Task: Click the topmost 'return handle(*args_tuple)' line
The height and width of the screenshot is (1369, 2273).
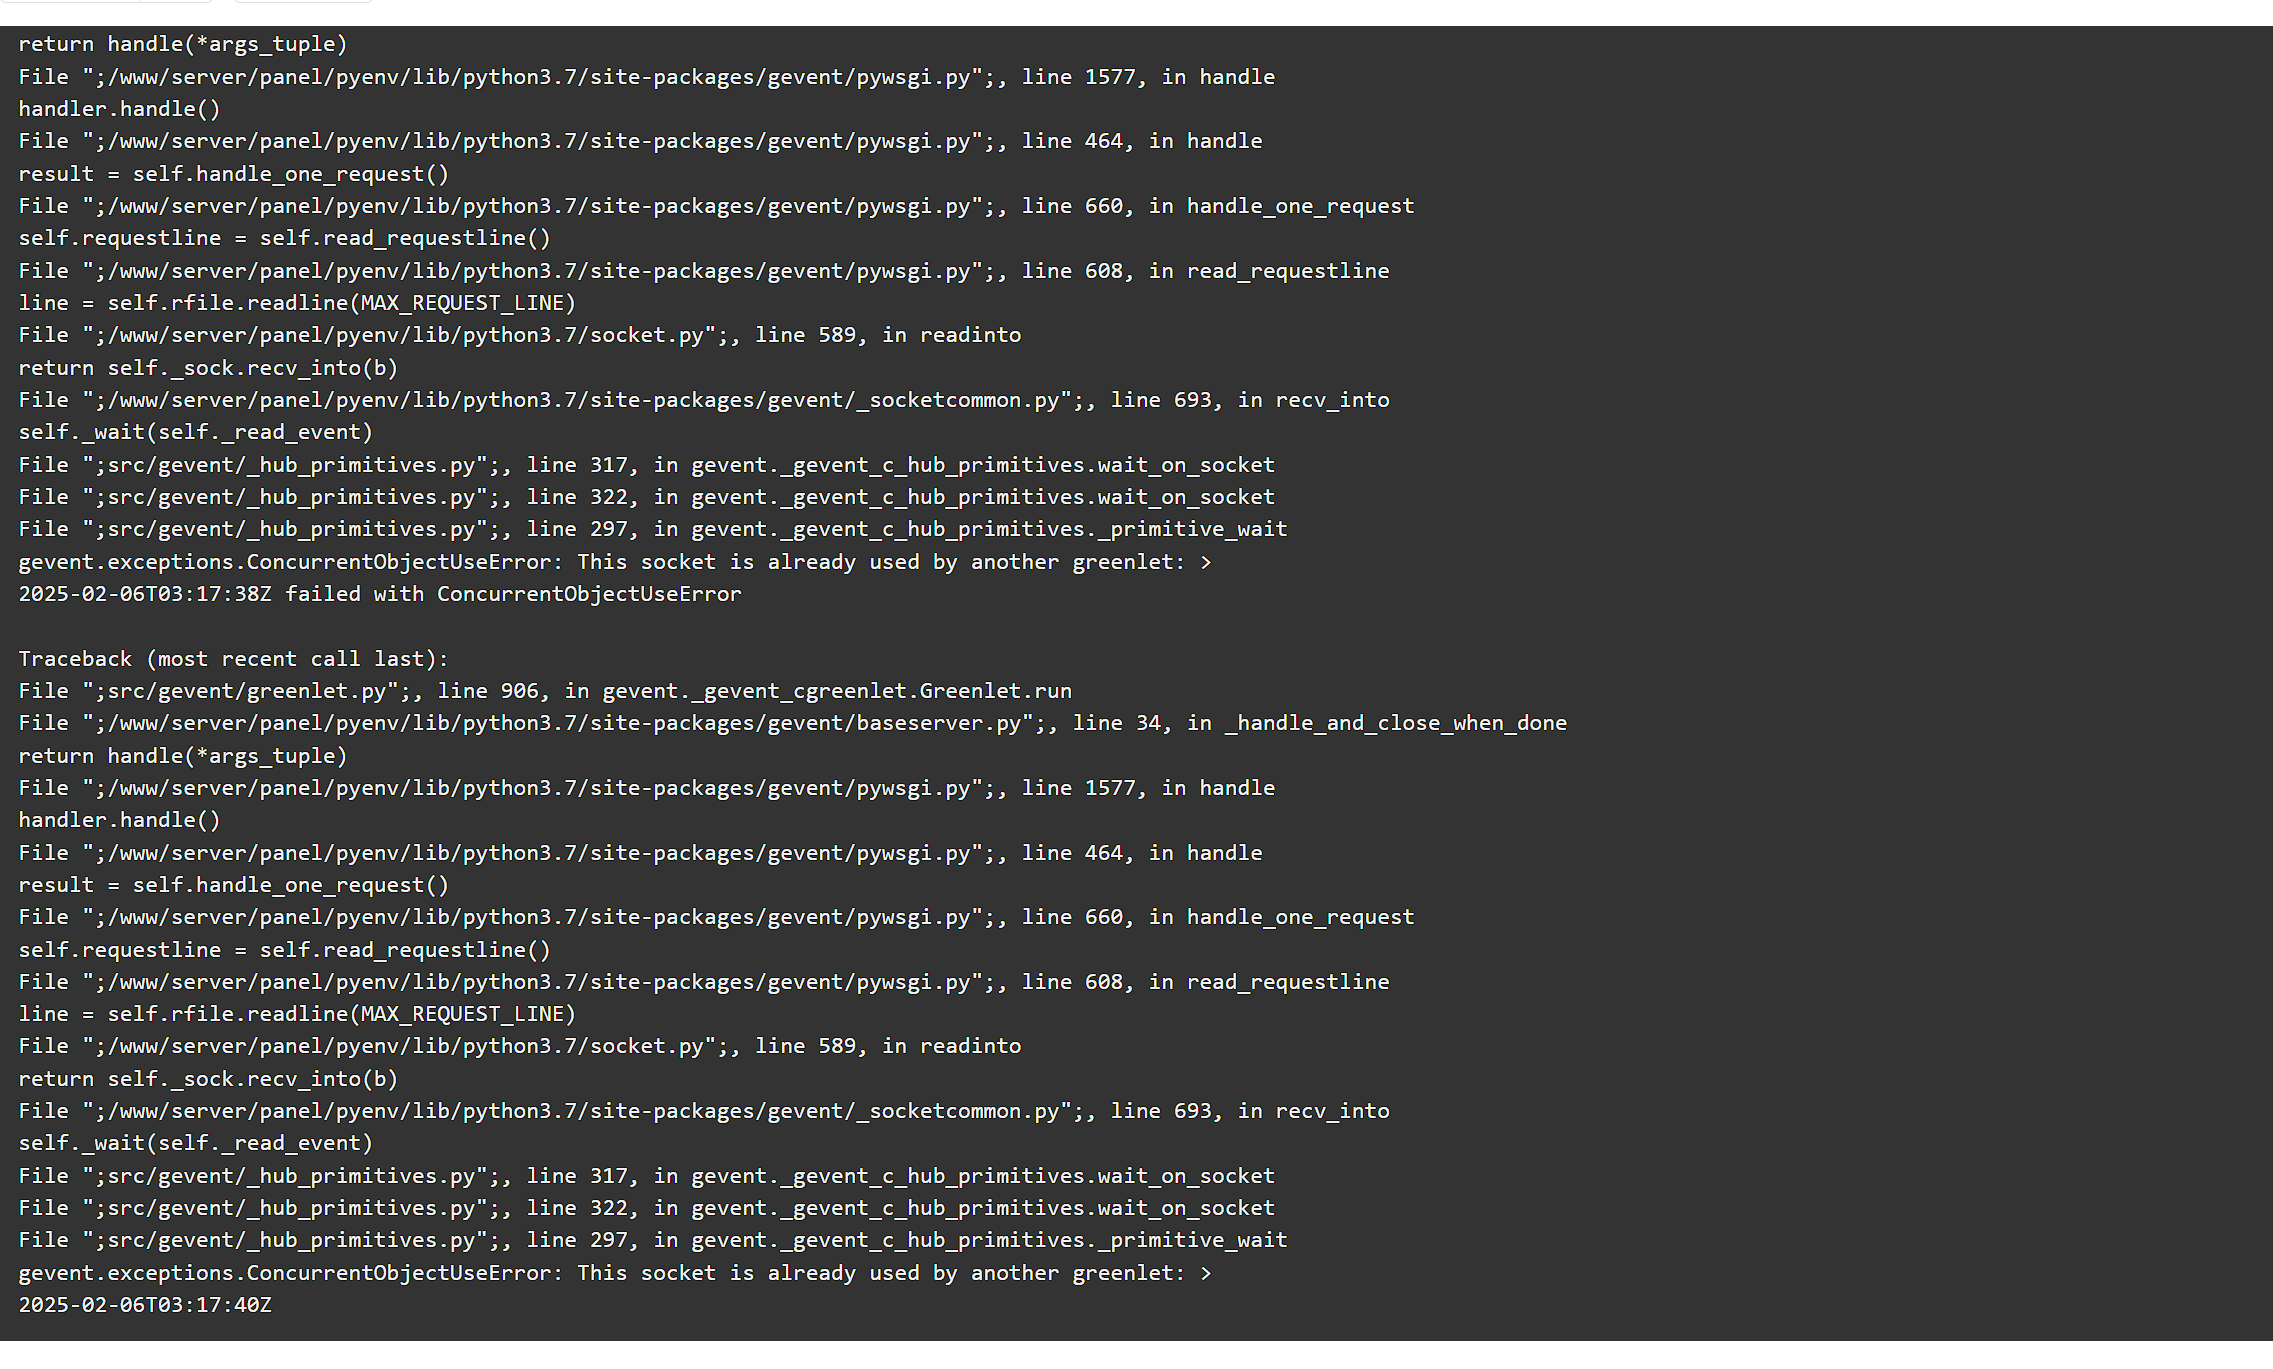Action: [x=183, y=44]
